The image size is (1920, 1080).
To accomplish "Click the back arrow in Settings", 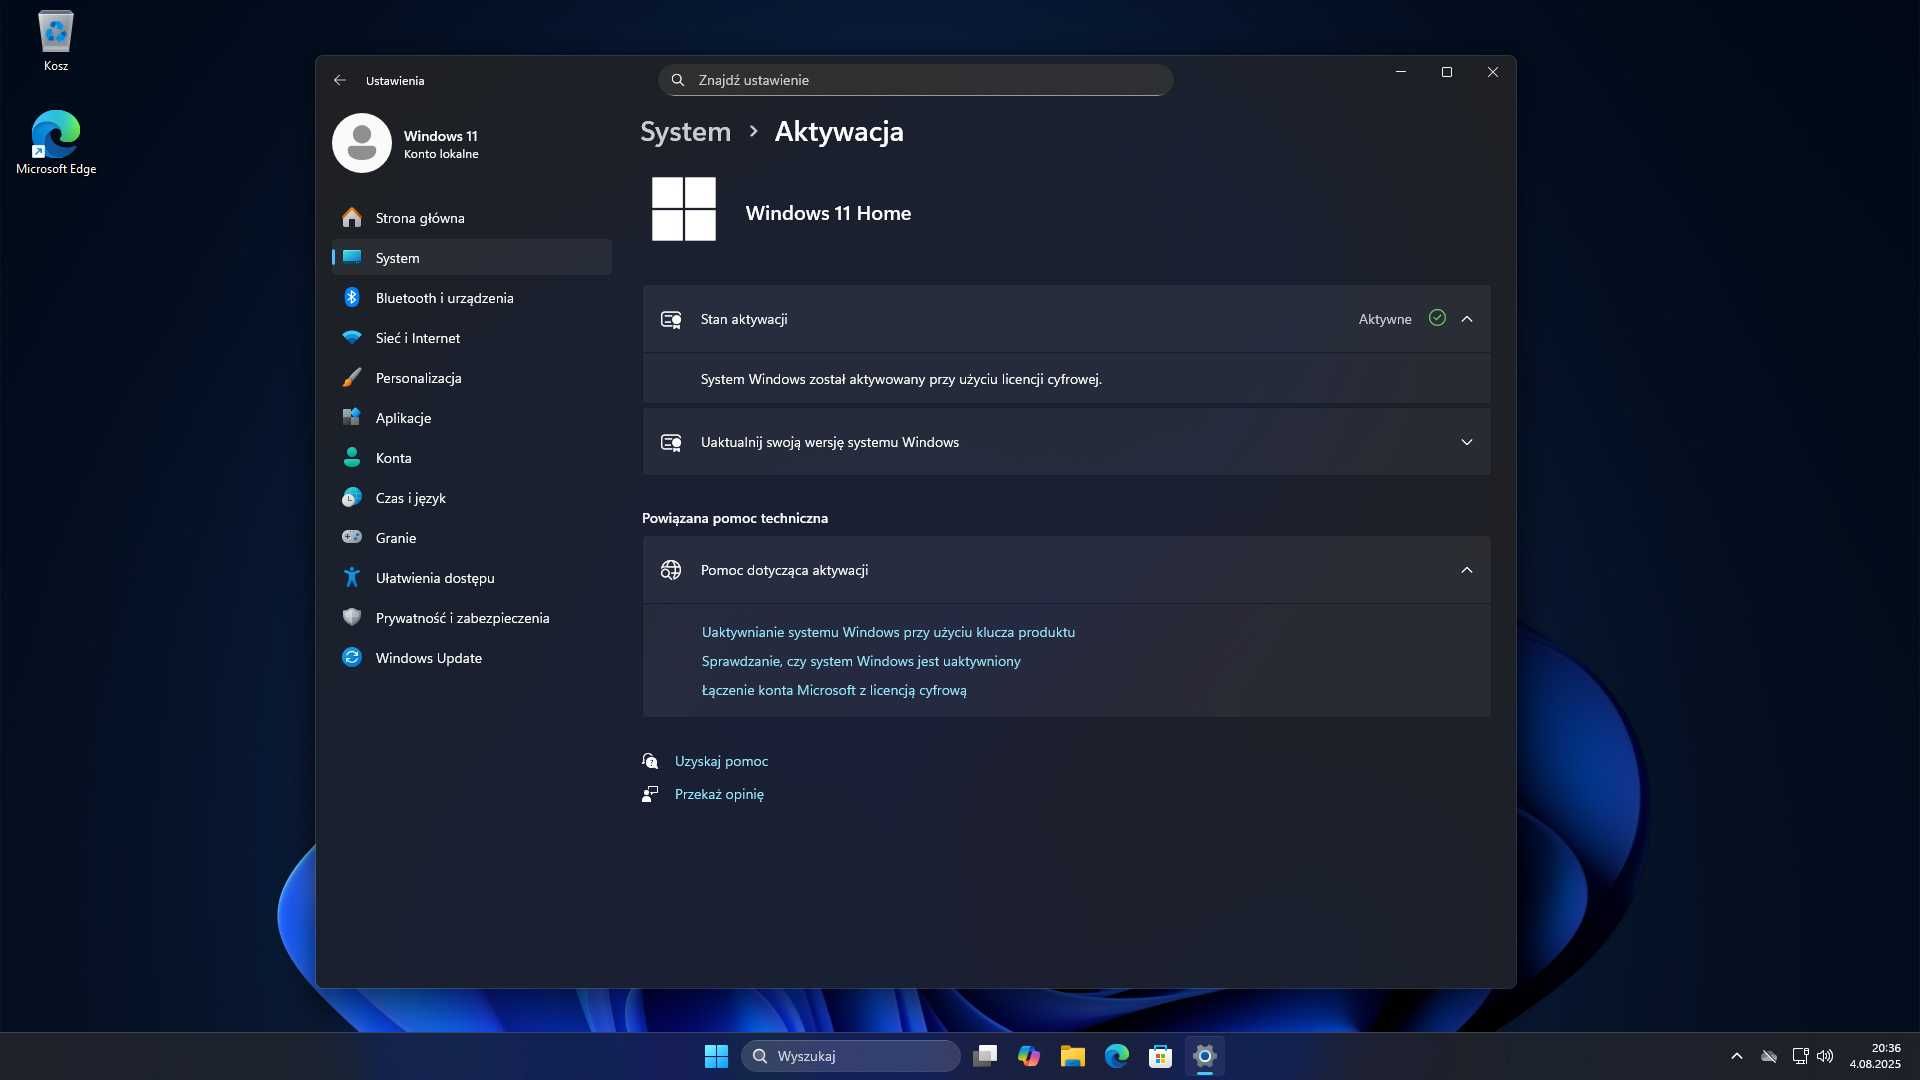I will (x=340, y=80).
